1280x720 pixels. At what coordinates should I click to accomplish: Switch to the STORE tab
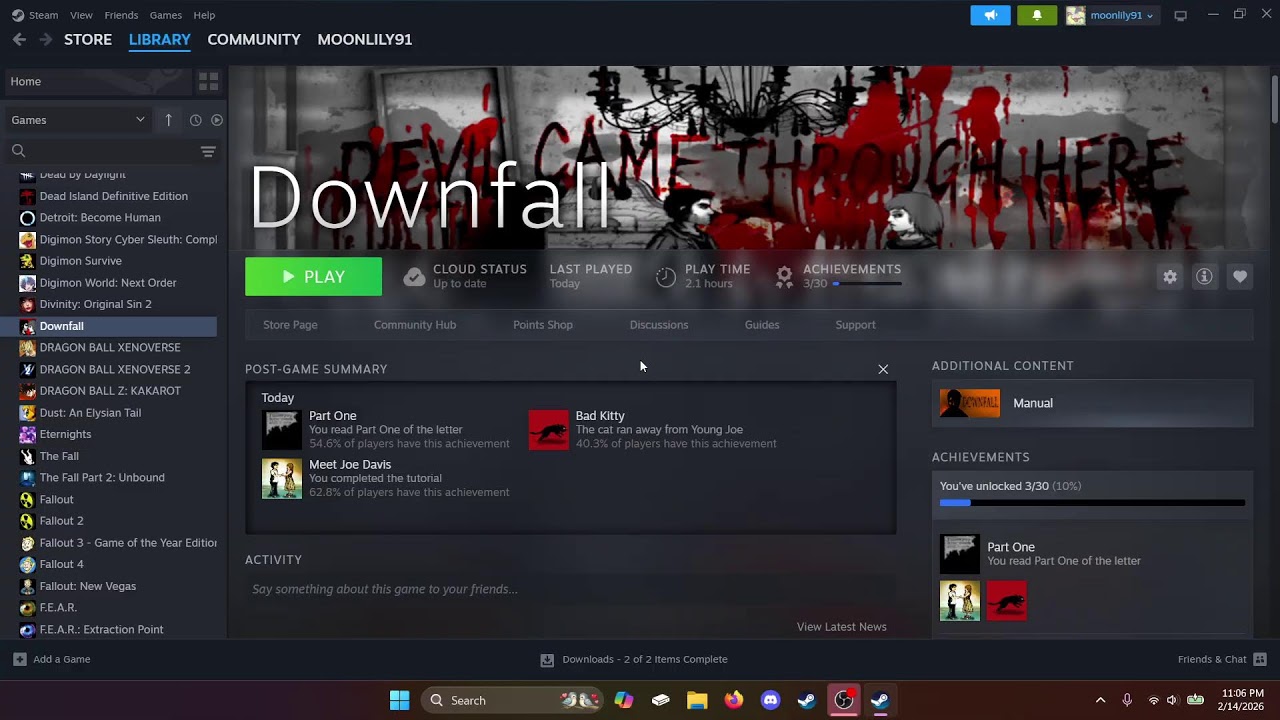(x=88, y=39)
